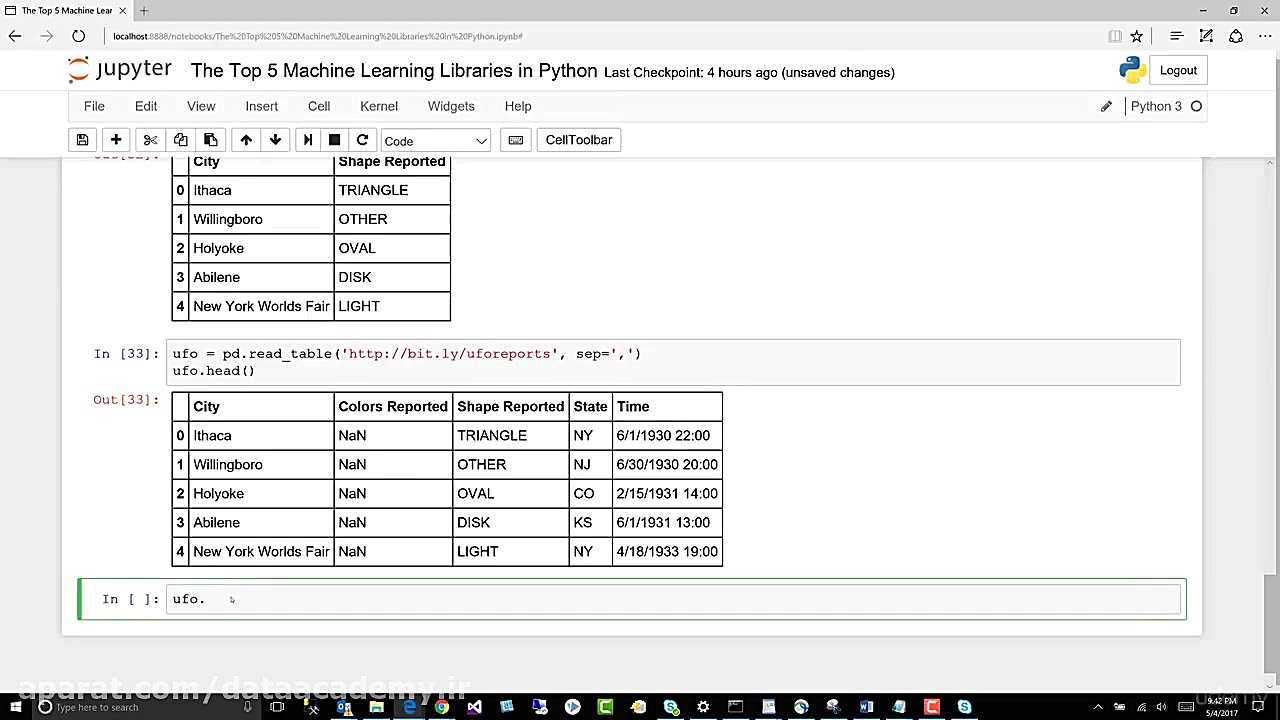Move the selected cell down
This screenshot has height=720, width=1280.
click(275, 140)
